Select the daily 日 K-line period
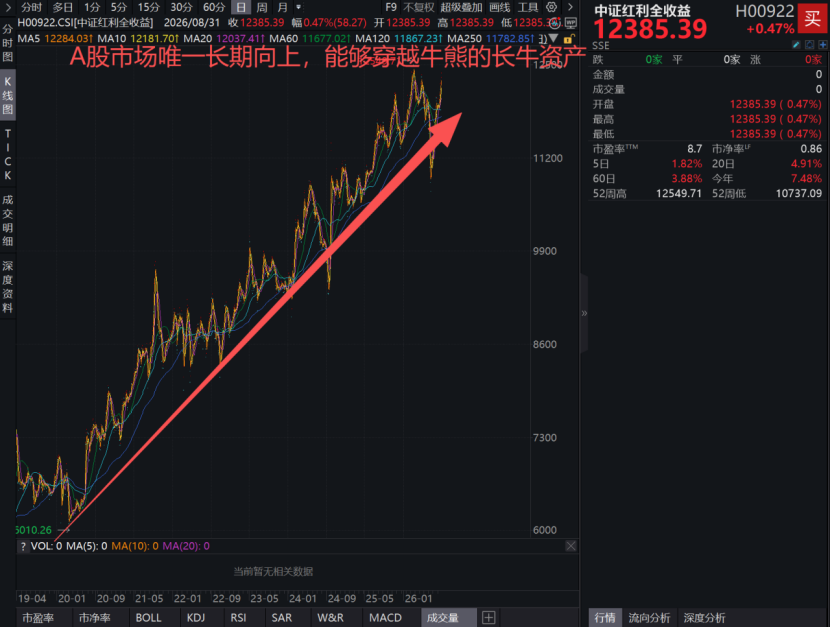Image resolution: width=830 pixels, height=628 pixels. click(241, 7)
